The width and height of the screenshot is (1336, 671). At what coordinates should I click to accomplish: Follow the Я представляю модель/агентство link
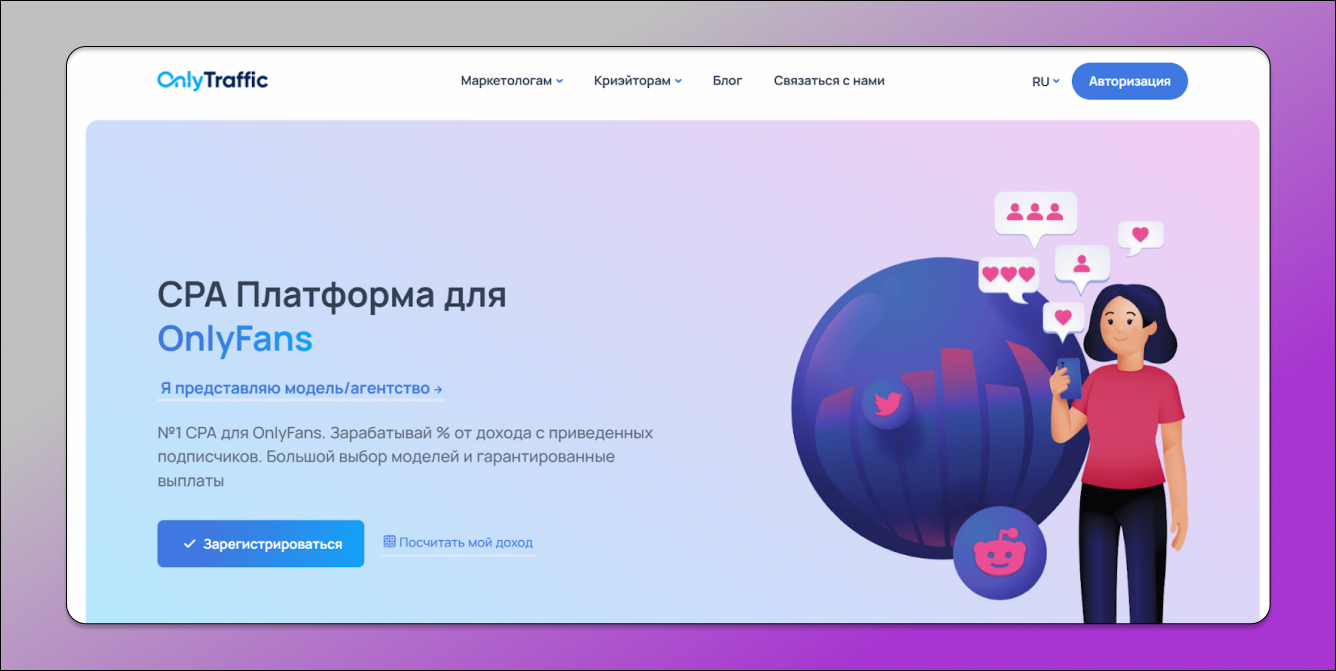tap(300, 388)
